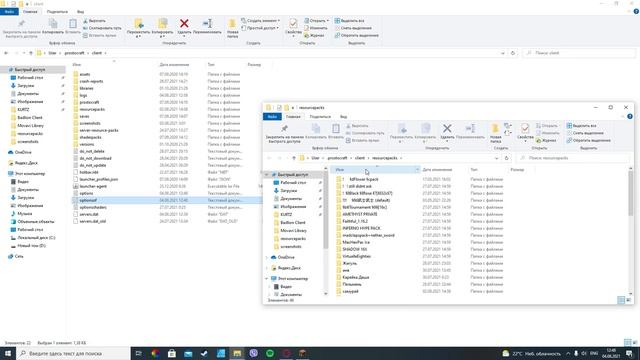Open New item dropdown in client window ribbon

point(260,20)
